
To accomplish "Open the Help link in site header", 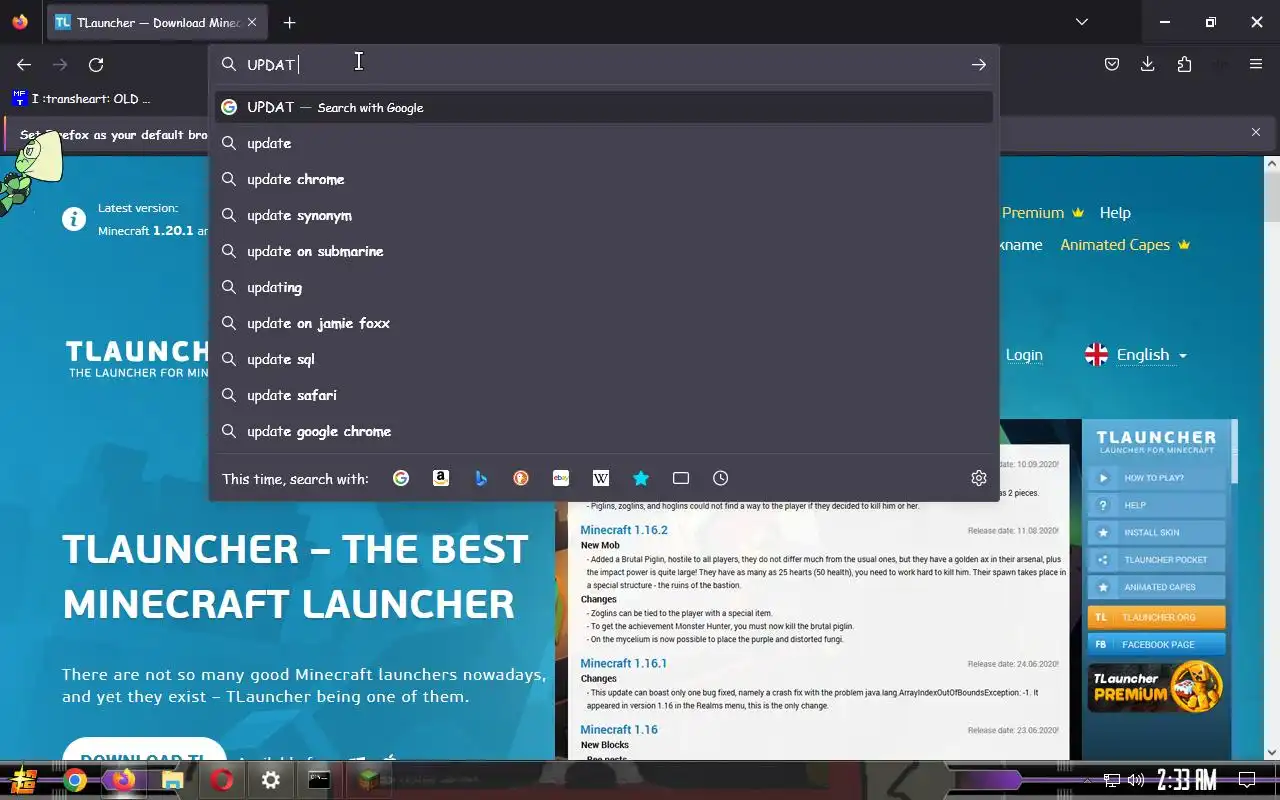I will [x=1115, y=212].
